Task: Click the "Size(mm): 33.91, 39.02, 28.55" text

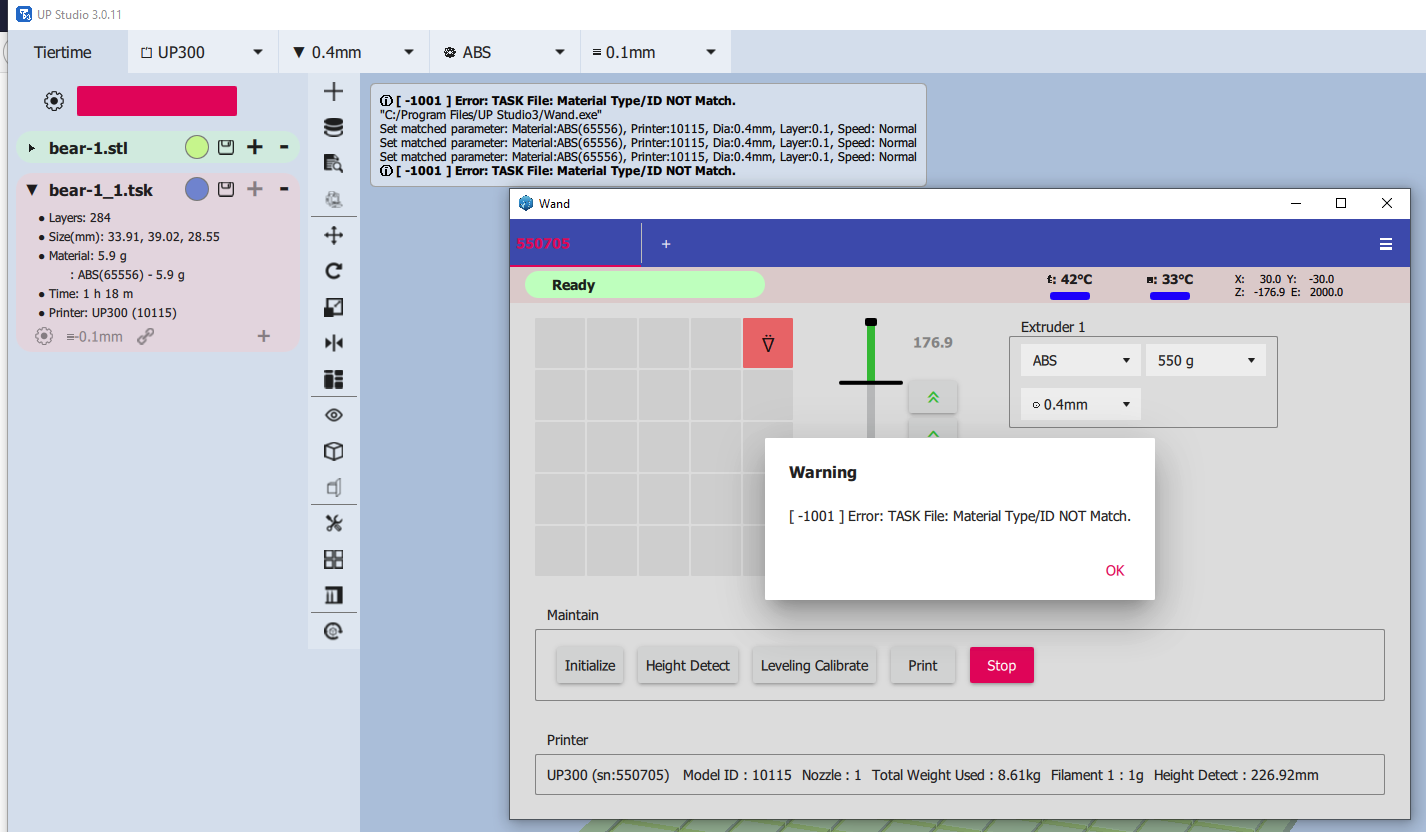Action: [134, 237]
